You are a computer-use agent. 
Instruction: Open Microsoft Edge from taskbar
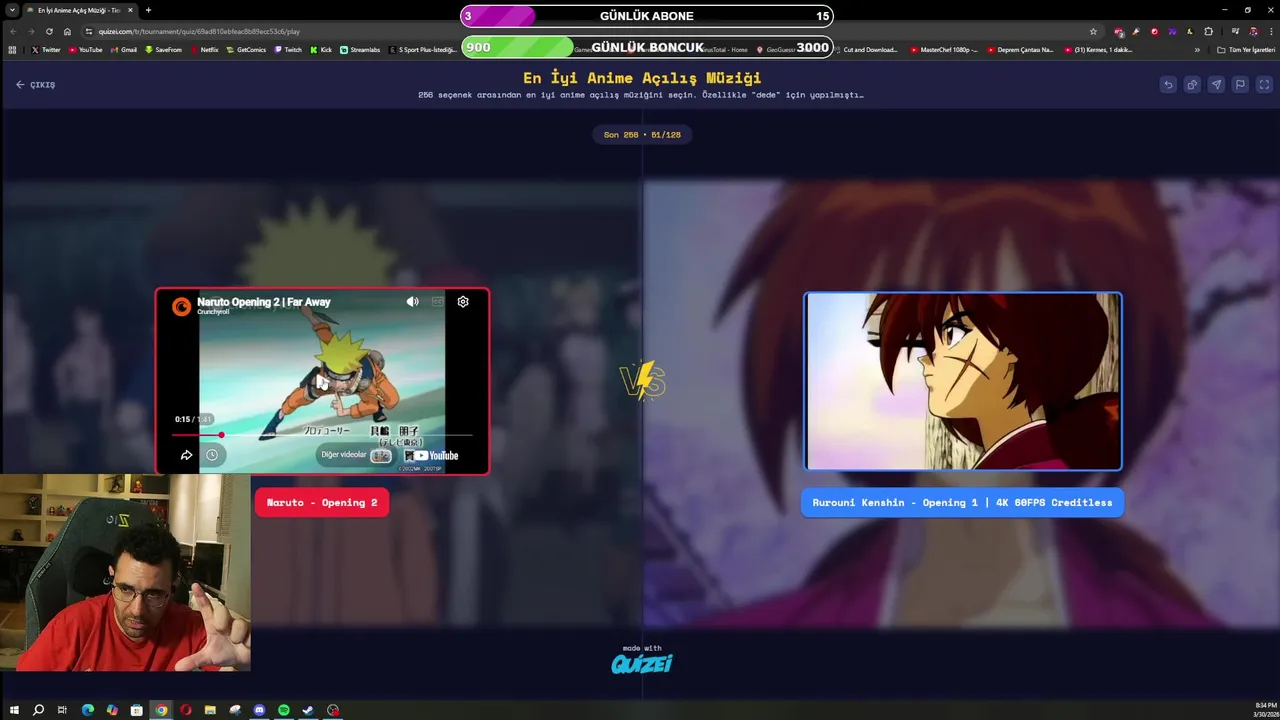click(x=87, y=710)
